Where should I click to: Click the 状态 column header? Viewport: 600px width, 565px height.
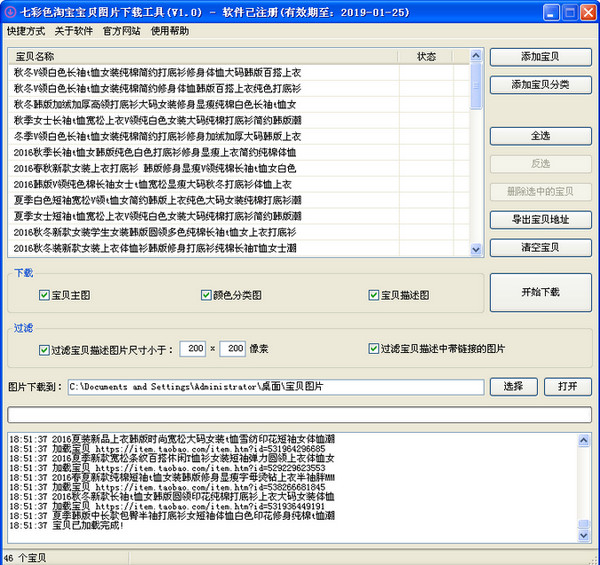426,57
